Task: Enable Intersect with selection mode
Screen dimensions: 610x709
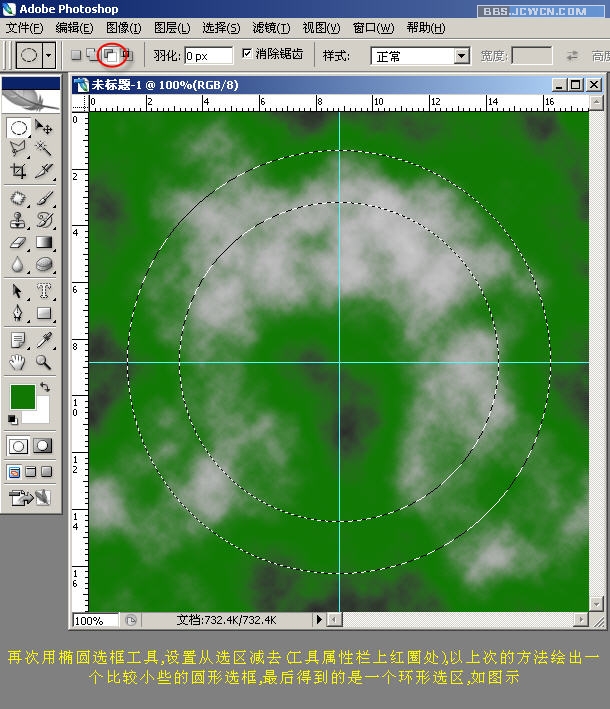Action: tap(128, 55)
